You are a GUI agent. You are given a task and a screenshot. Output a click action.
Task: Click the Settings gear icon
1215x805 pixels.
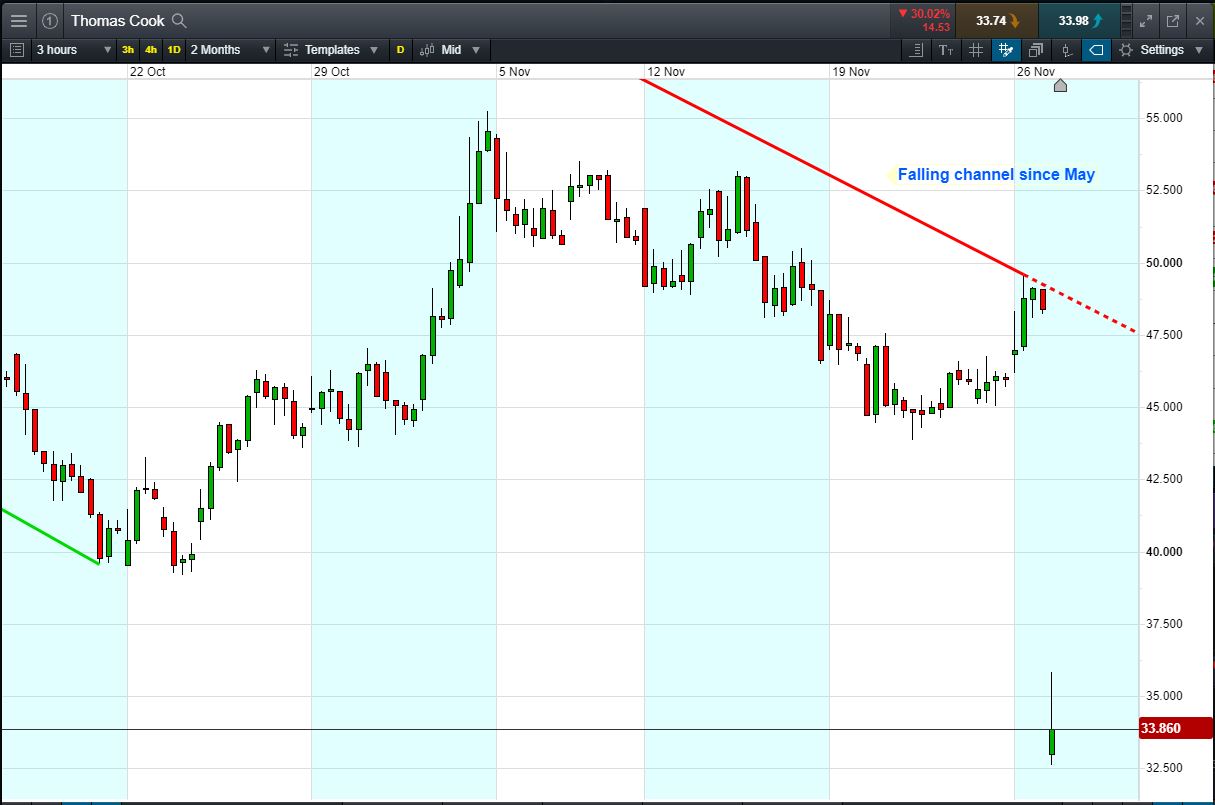click(x=1127, y=49)
